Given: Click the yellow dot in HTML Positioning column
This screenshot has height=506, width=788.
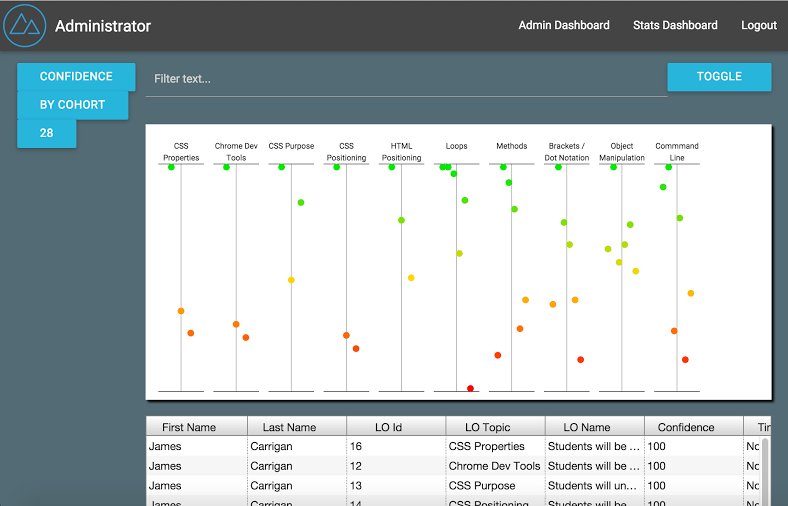Looking at the screenshot, I should [x=411, y=278].
